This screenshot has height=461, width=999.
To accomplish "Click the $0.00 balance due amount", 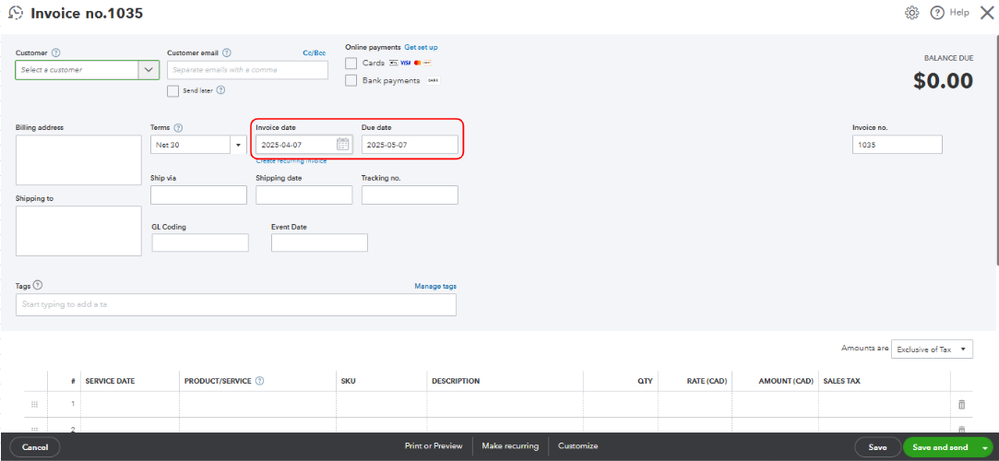I will [943, 81].
